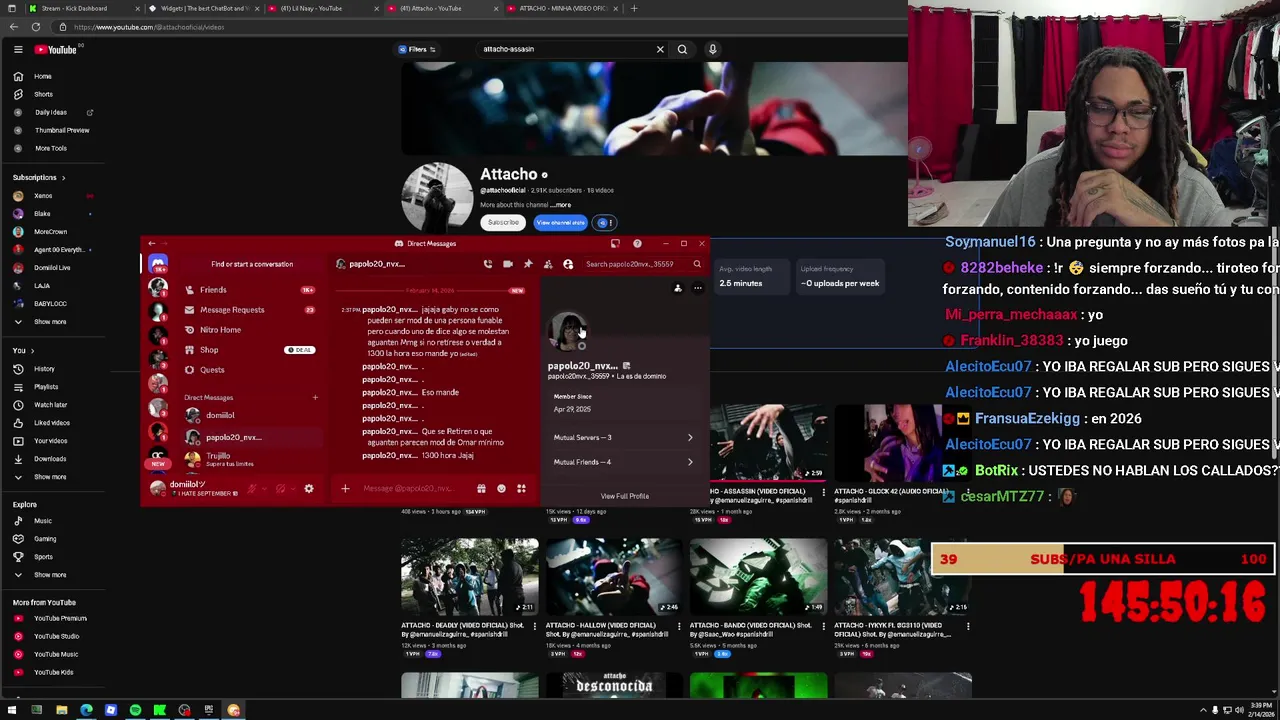
Task: Toggle Discord headphones deafen
Action: tap(280, 488)
